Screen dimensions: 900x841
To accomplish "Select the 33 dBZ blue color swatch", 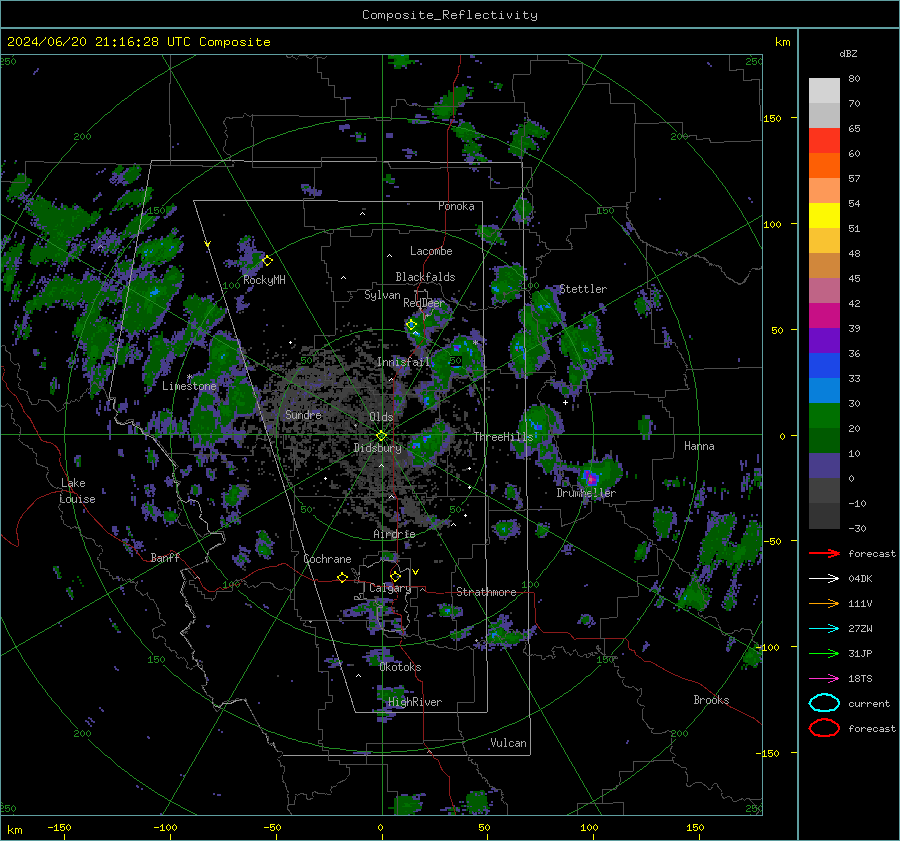I will (x=824, y=366).
